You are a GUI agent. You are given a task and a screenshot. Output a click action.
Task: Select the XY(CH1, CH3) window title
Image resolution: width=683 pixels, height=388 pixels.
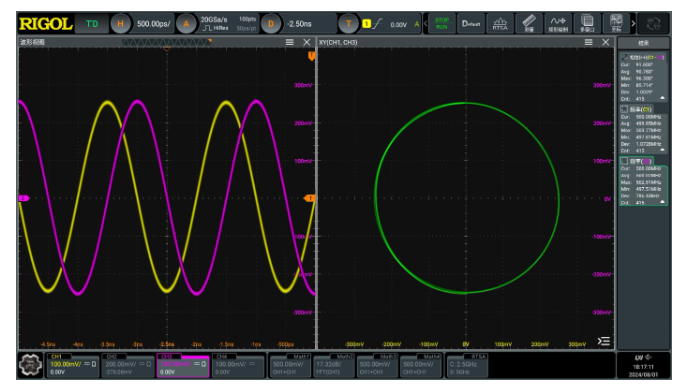click(x=338, y=42)
